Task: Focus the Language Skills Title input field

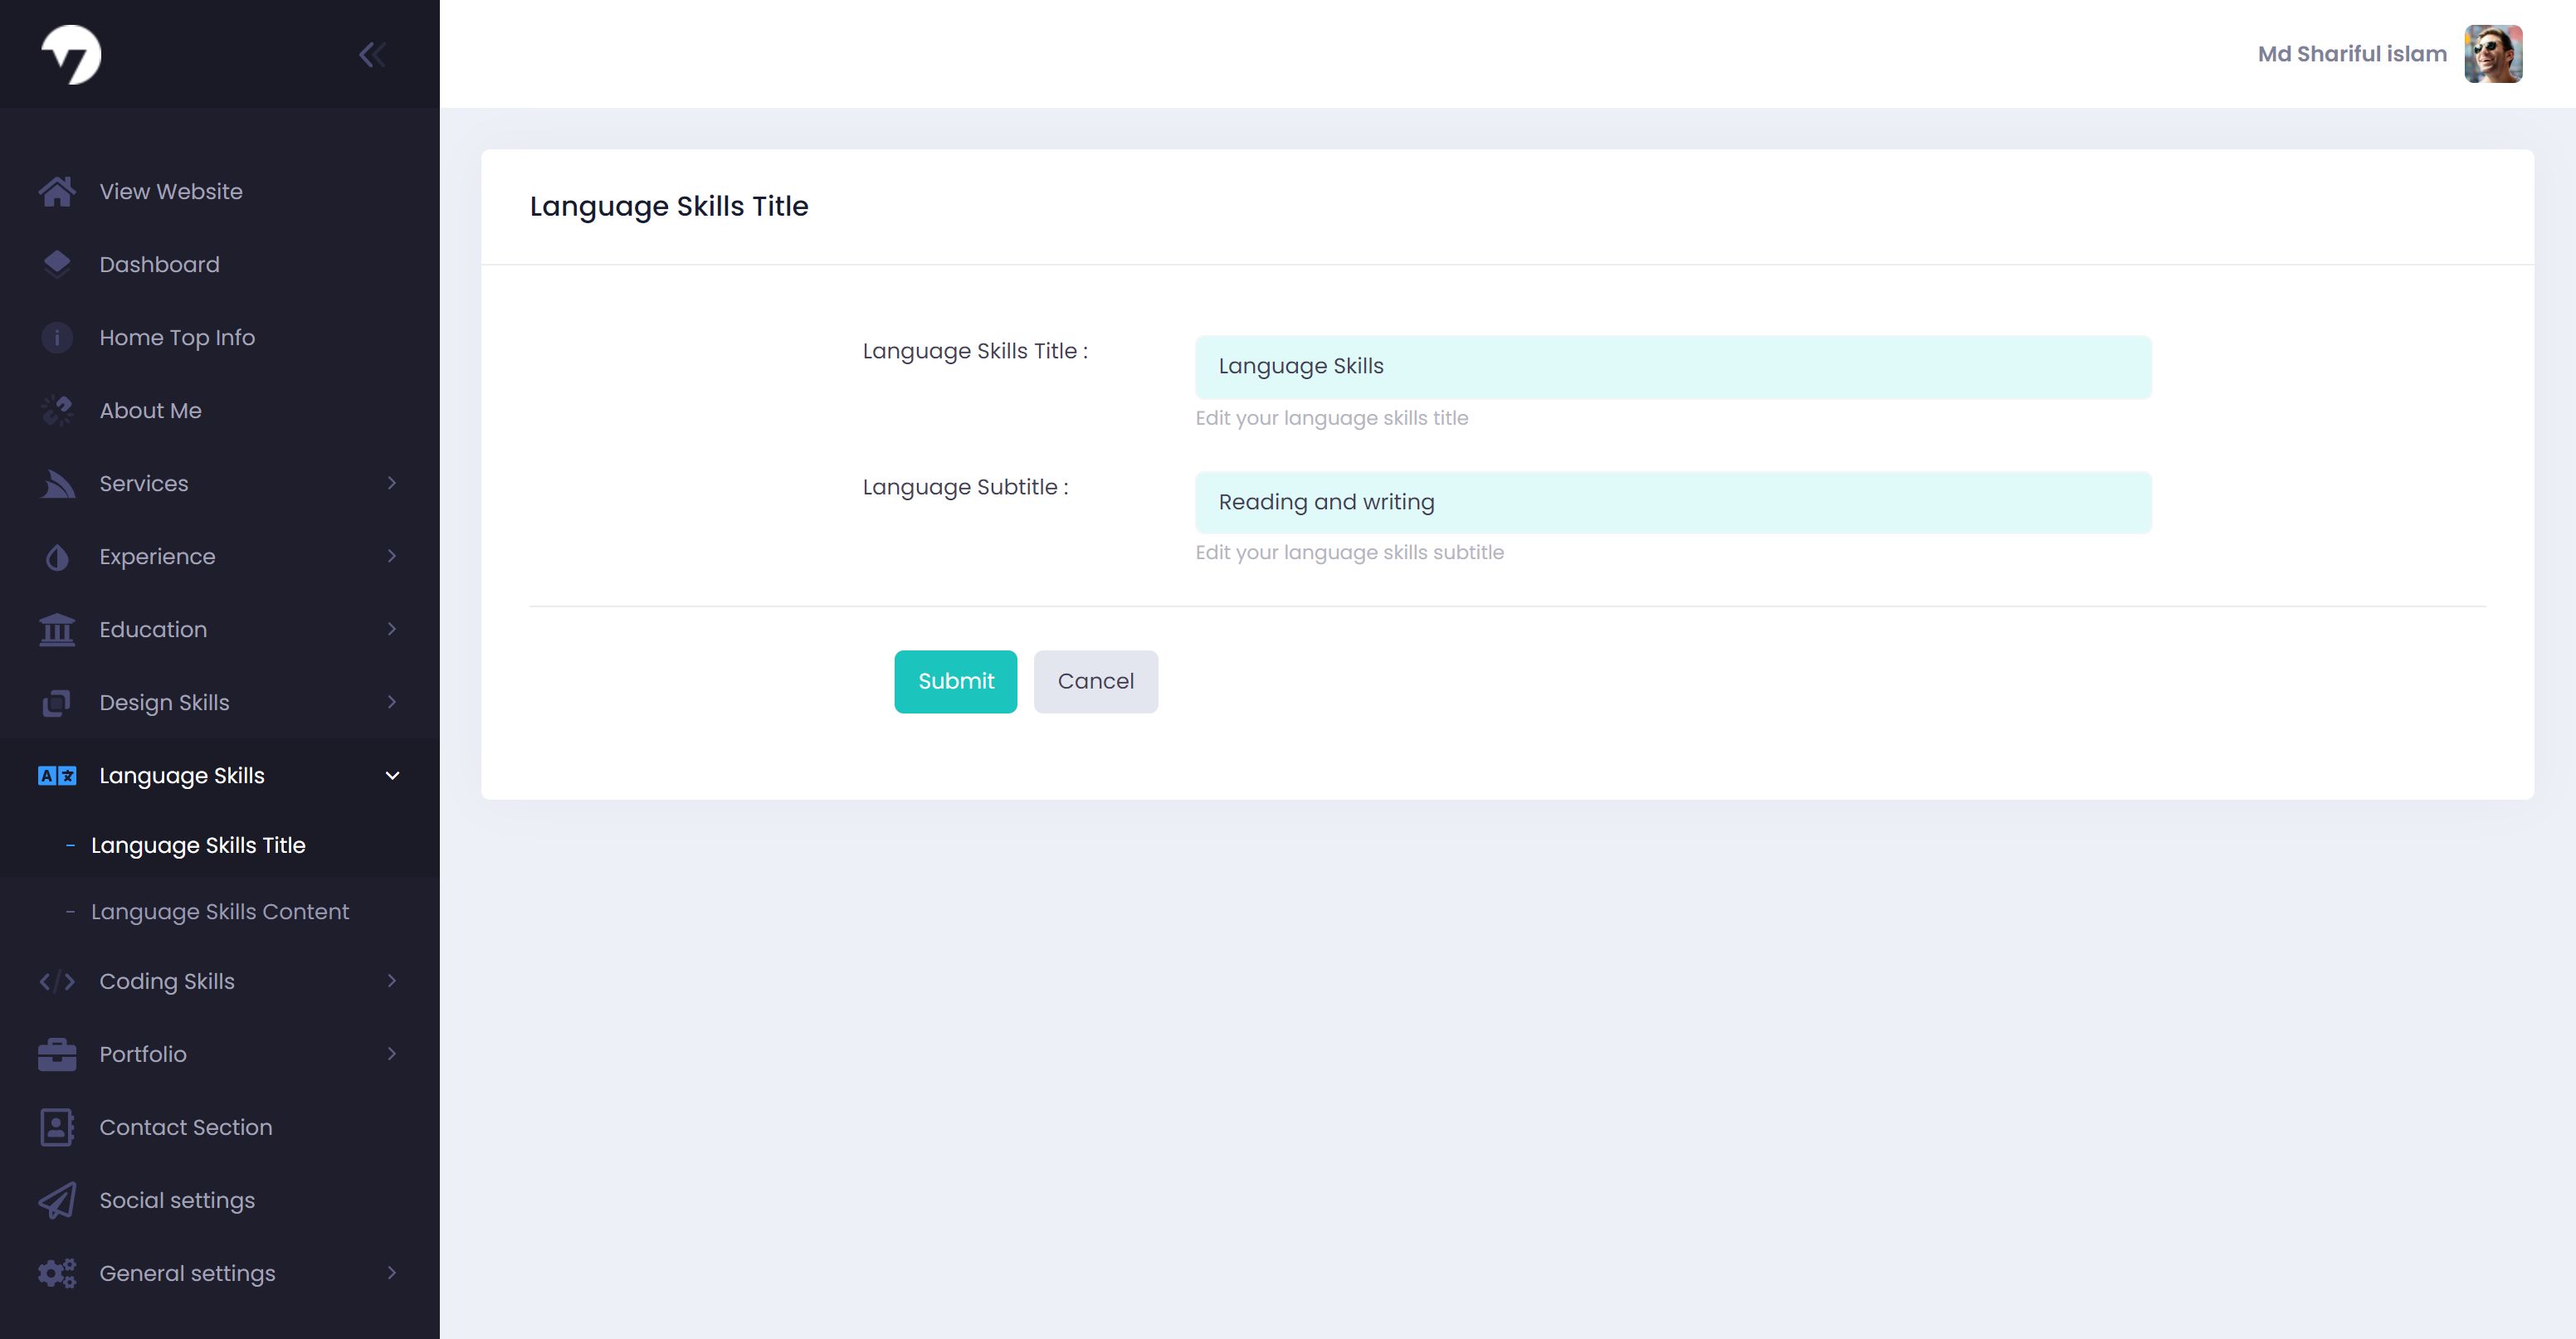Action: tap(1673, 367)
